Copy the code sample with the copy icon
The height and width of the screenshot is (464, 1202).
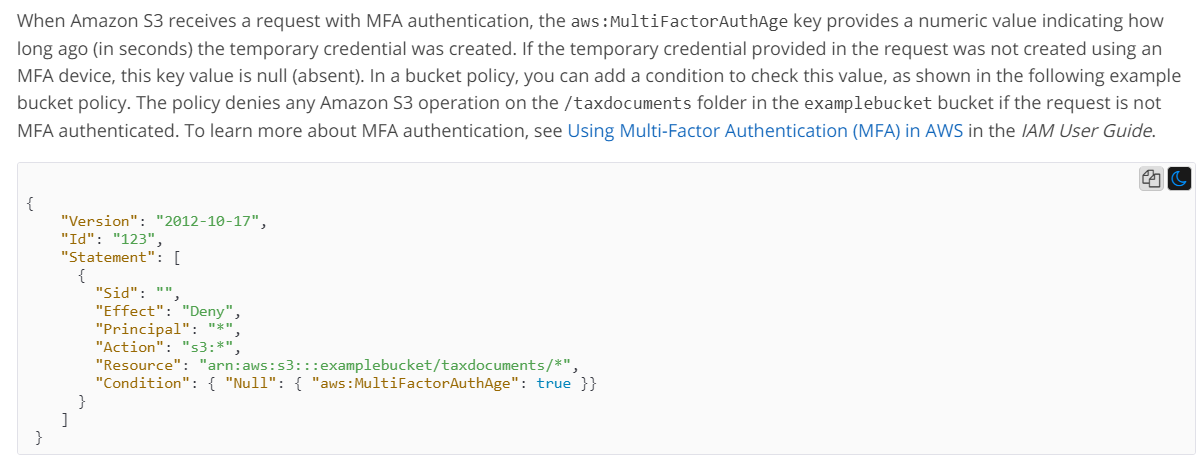point(1151,179)
